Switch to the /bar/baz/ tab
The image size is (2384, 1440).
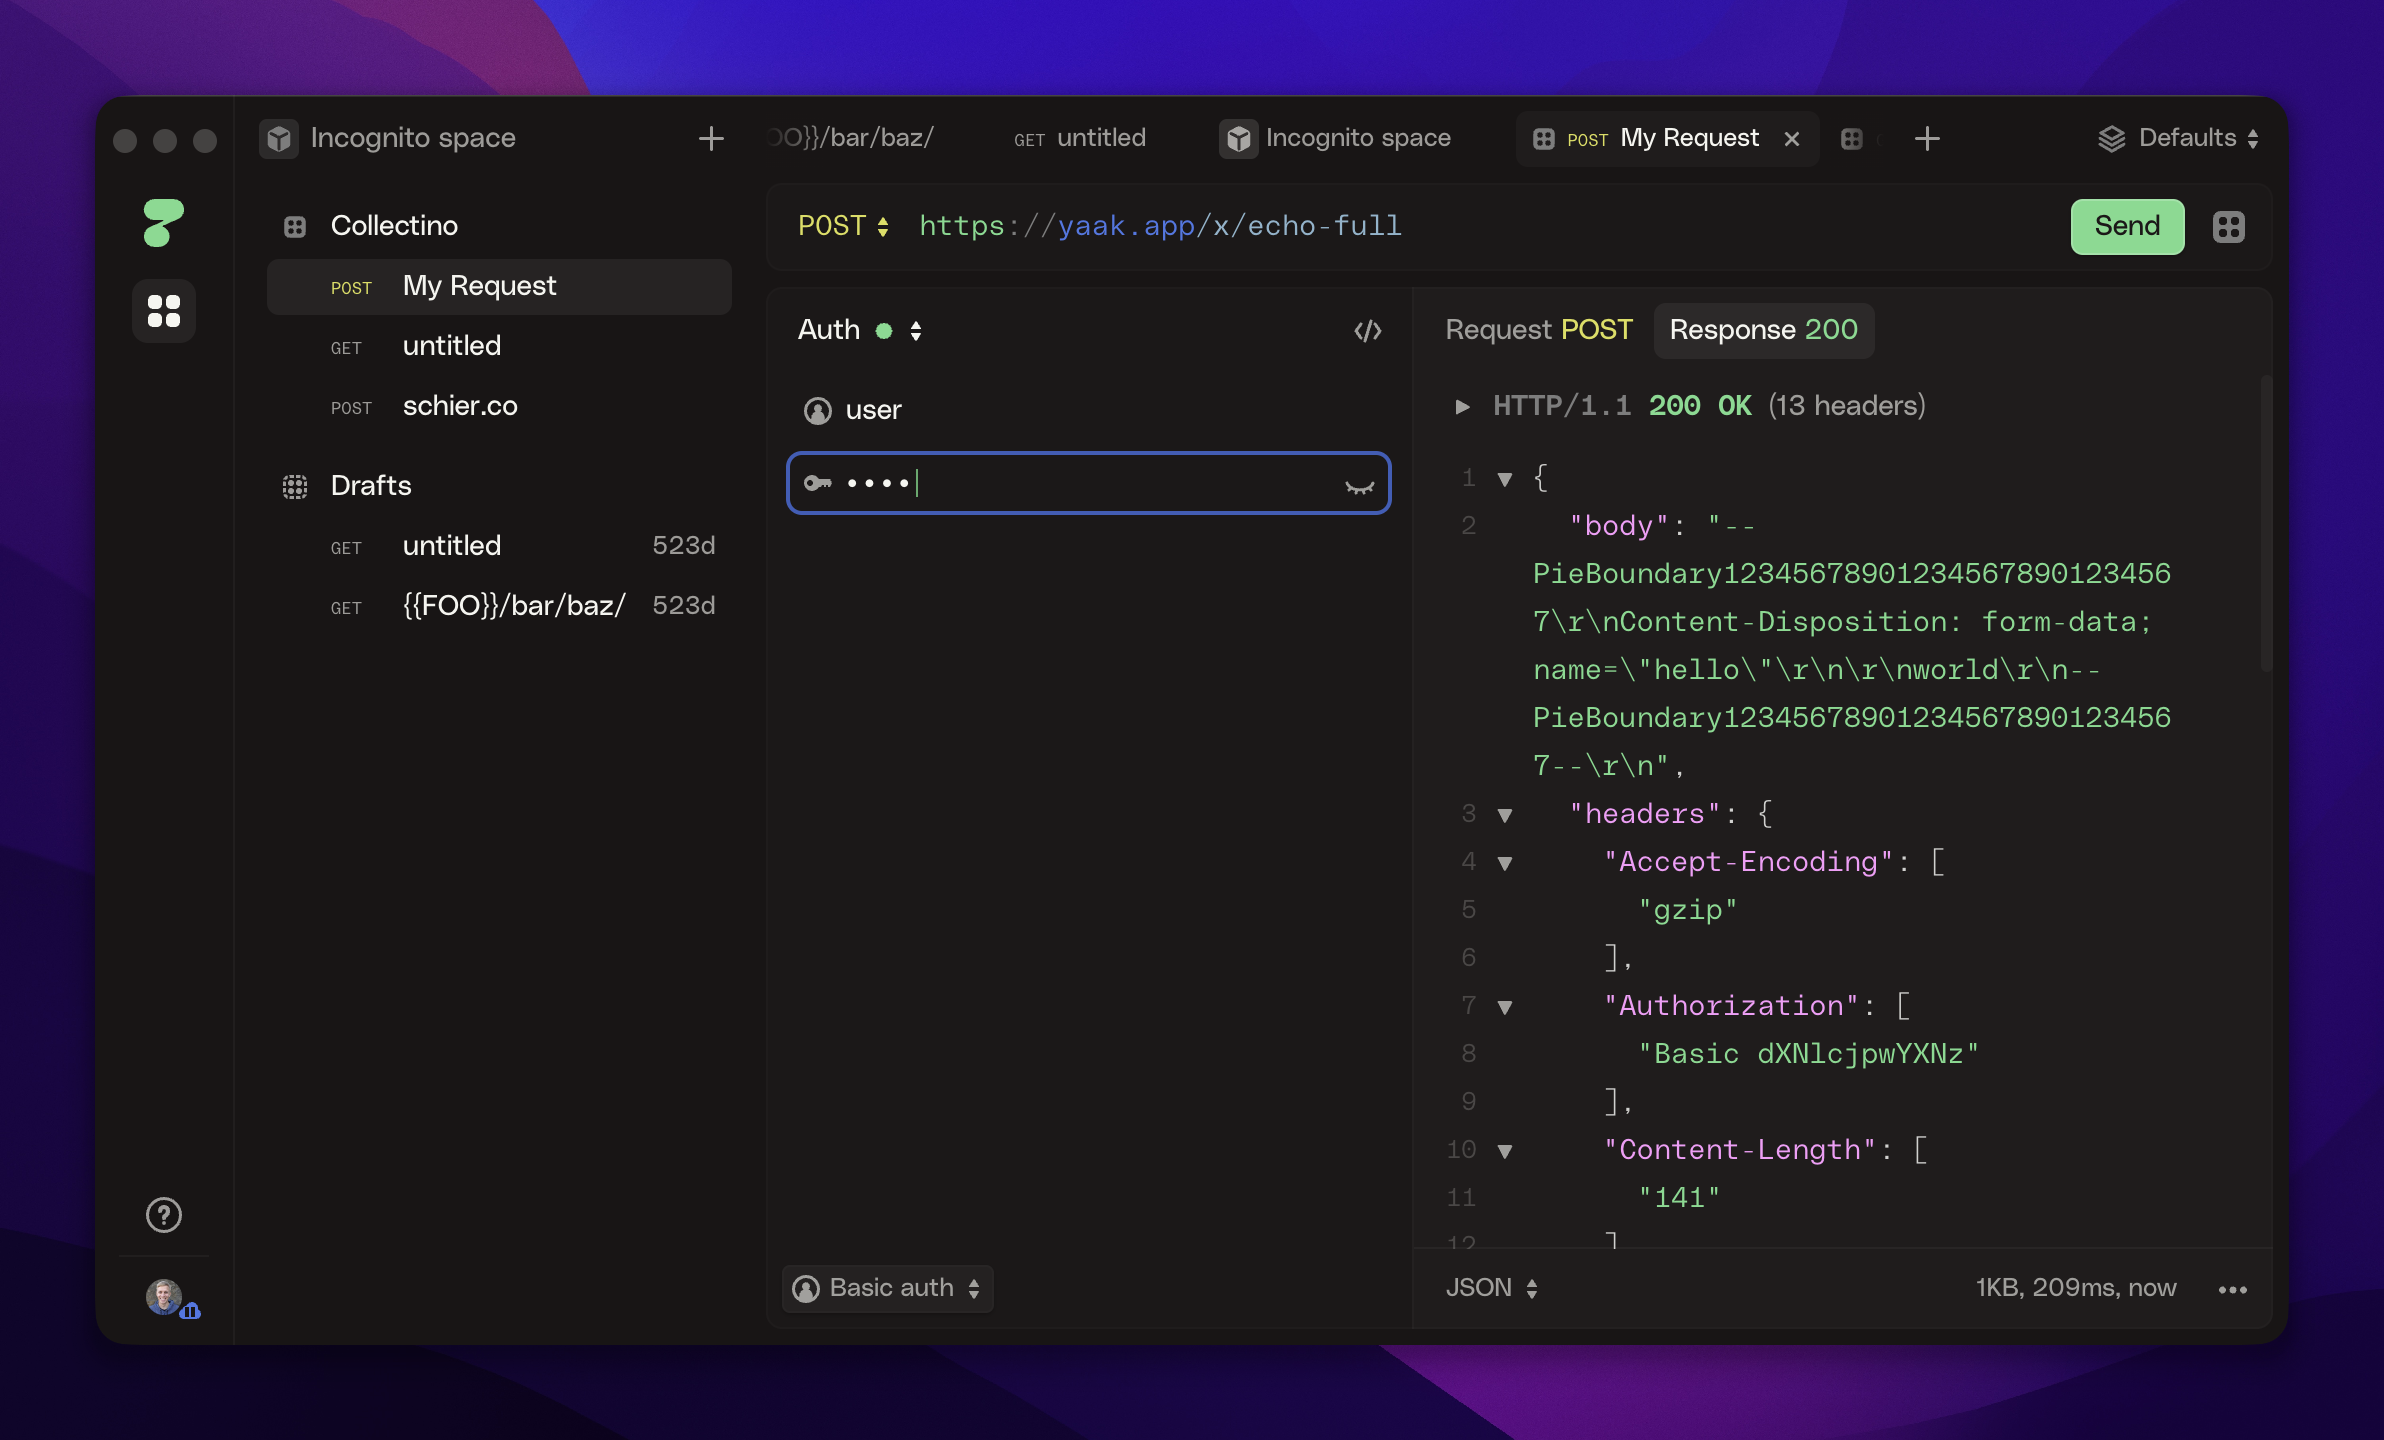coord(852,138)
